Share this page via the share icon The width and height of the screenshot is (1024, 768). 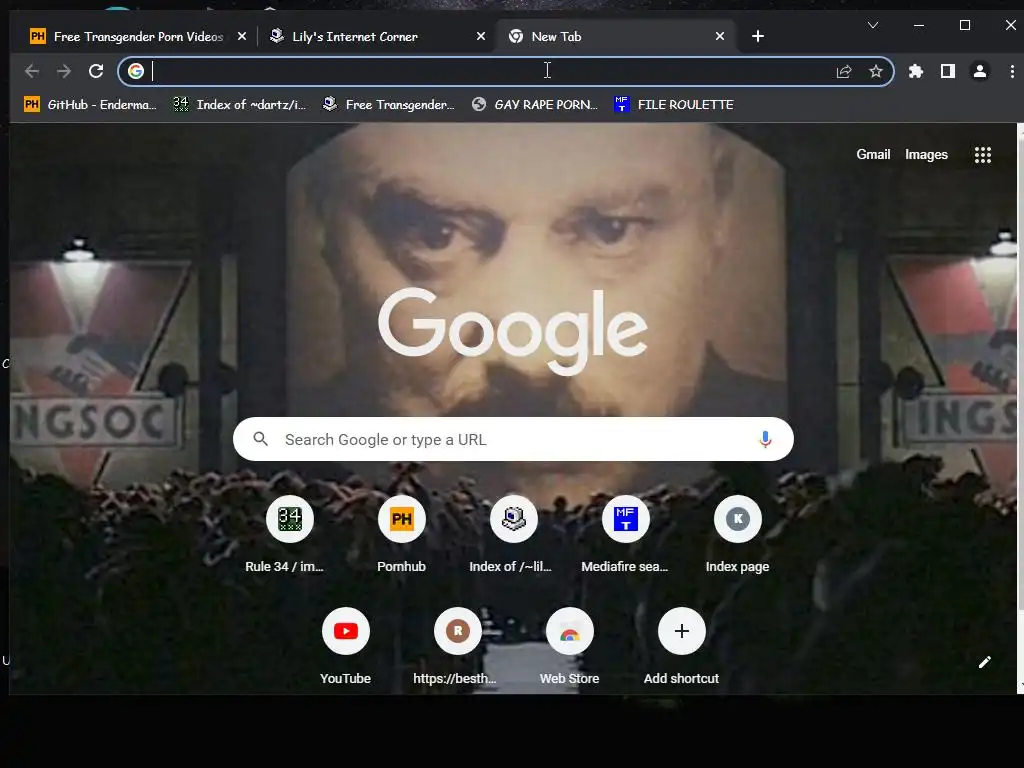(844, 71)
